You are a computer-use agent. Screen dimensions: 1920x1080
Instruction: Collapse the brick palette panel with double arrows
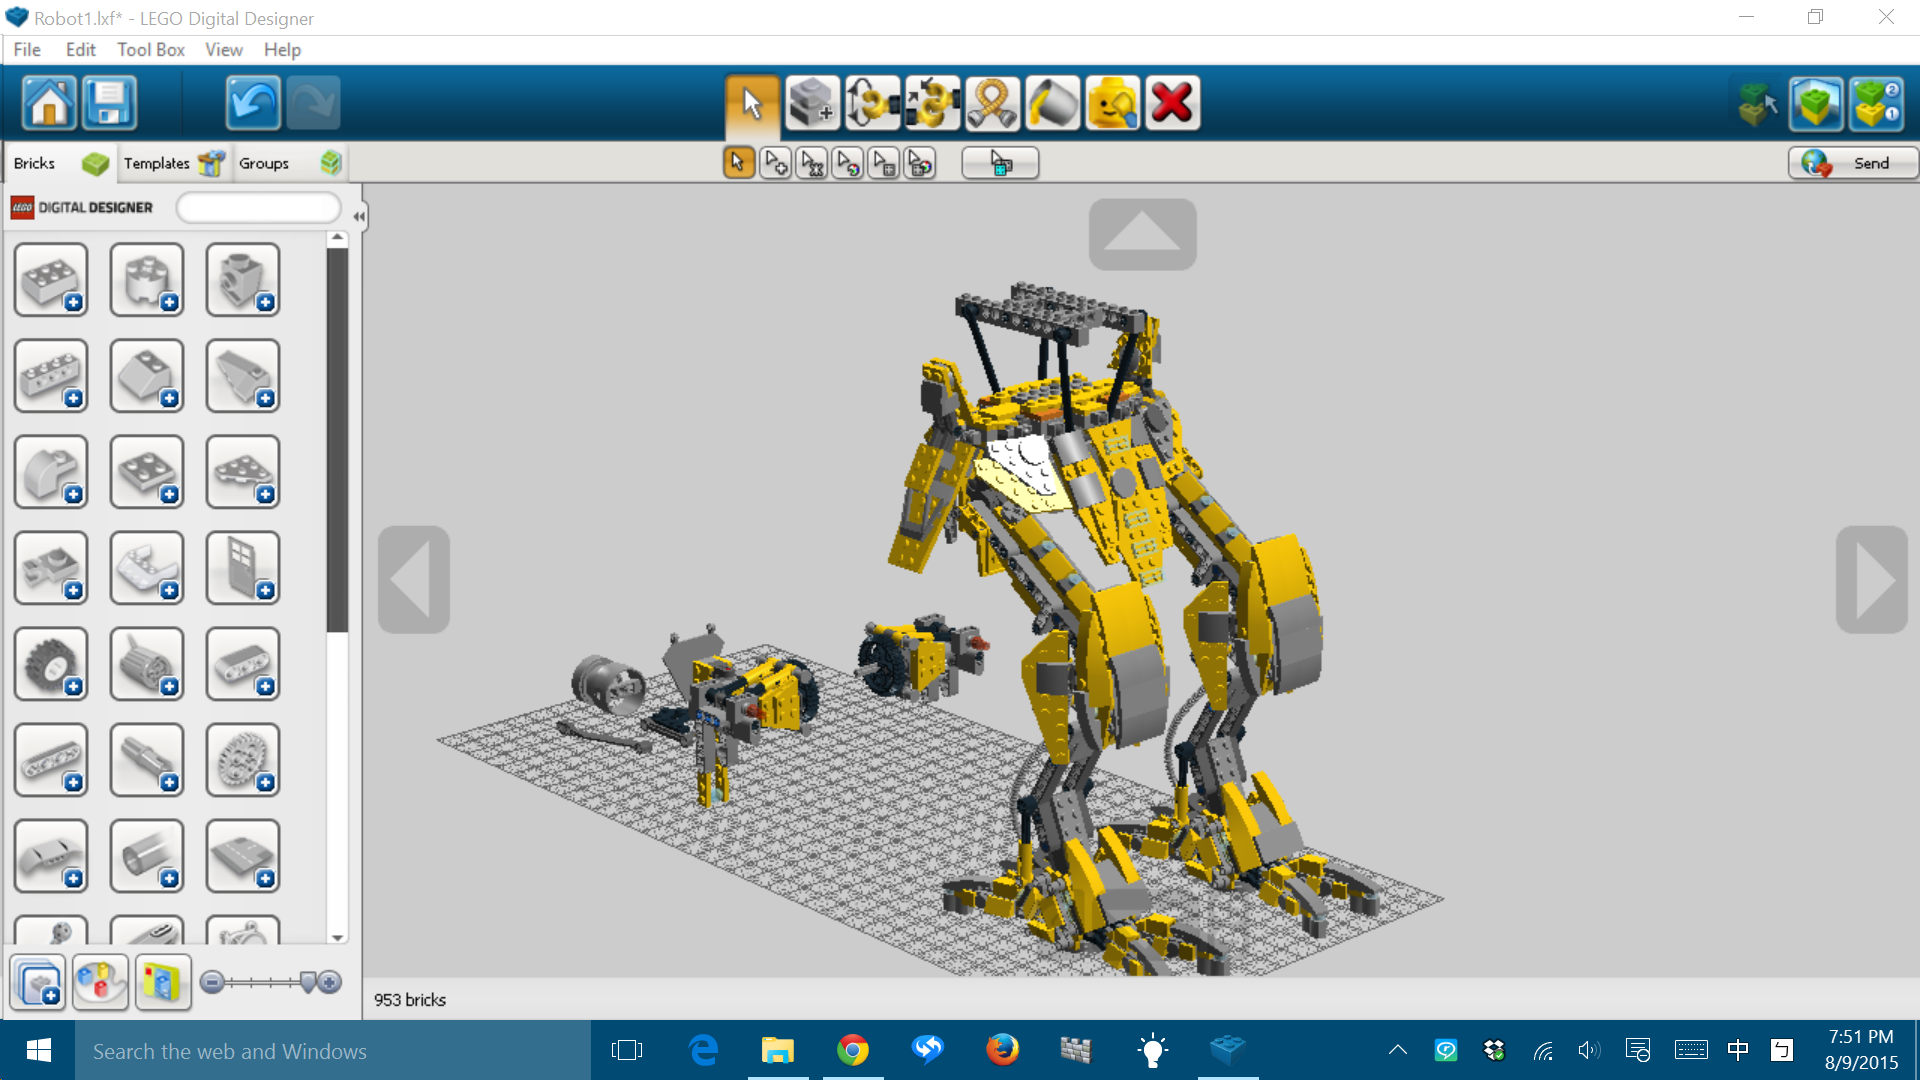[x=358, y=215]
